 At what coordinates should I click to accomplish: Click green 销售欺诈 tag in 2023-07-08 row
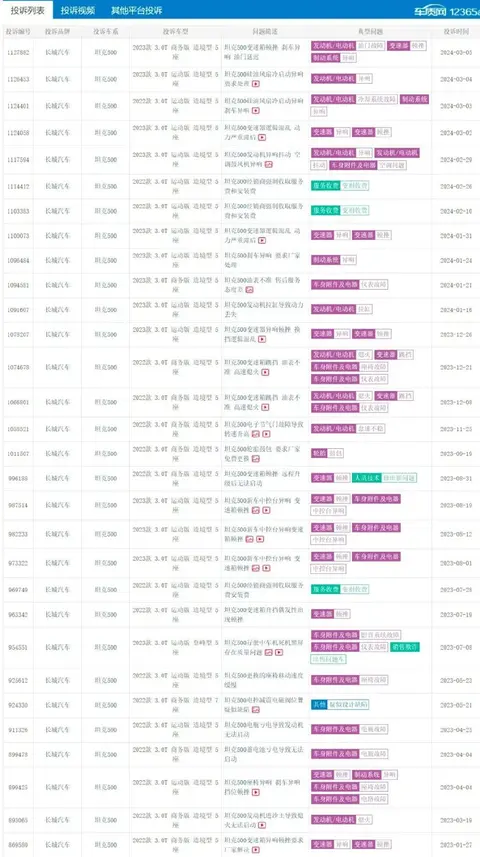[405, 647]
